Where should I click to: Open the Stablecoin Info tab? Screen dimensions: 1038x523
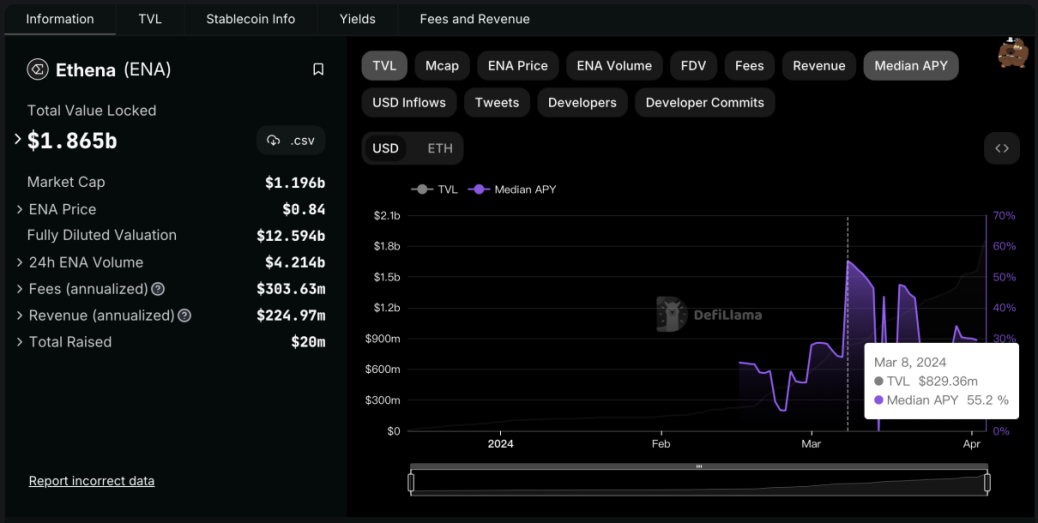251,19
